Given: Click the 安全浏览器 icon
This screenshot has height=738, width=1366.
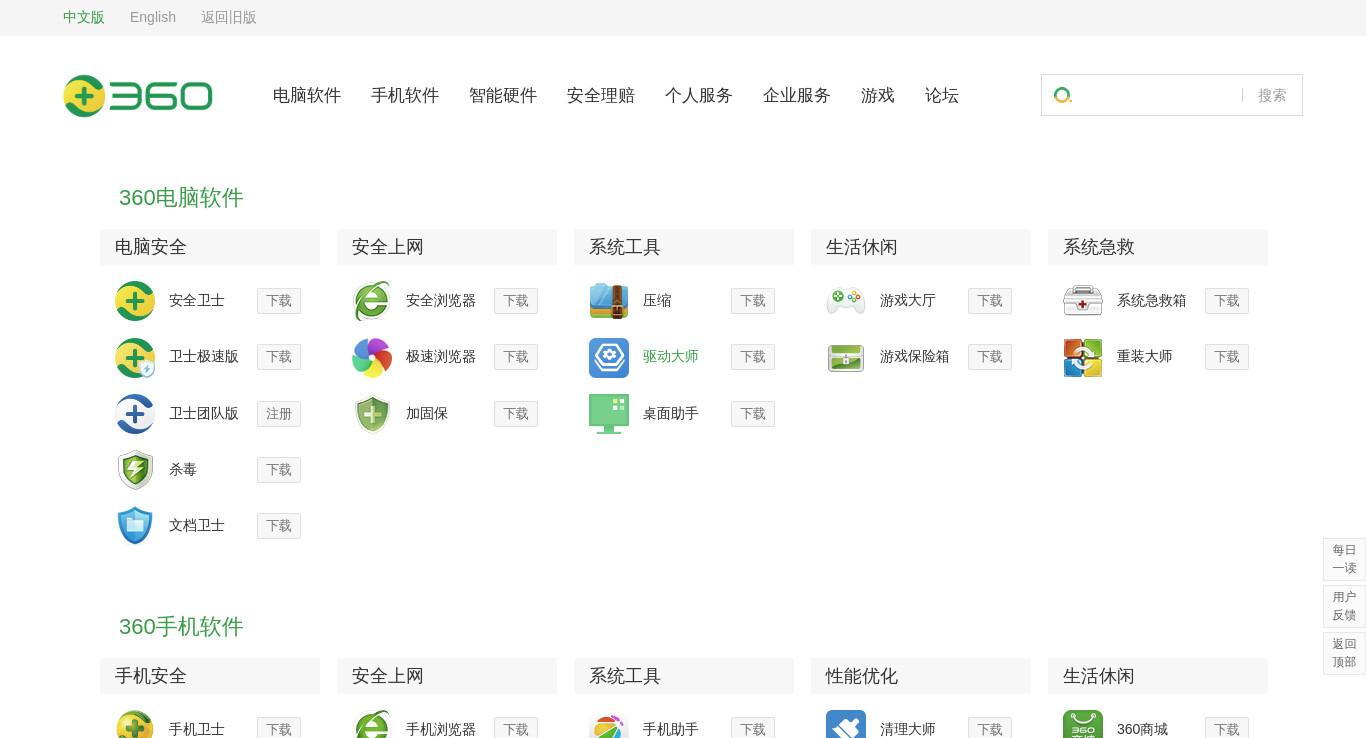Looking at the screenshot, I should point(372,301).
